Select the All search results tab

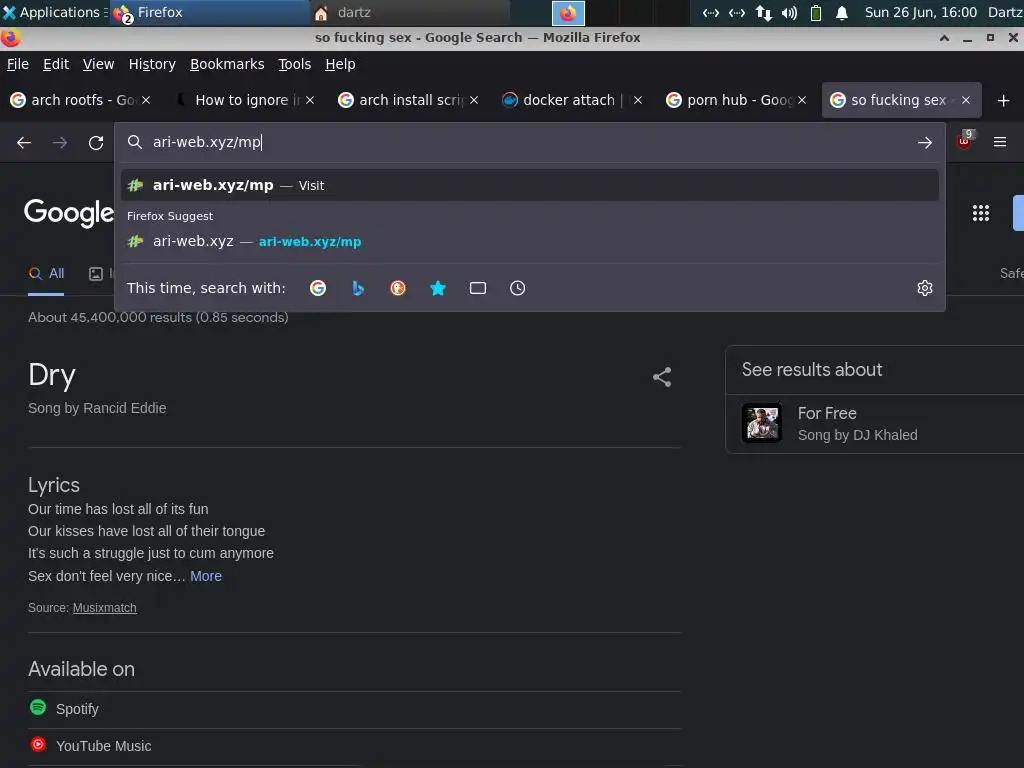tap(46, 274)
